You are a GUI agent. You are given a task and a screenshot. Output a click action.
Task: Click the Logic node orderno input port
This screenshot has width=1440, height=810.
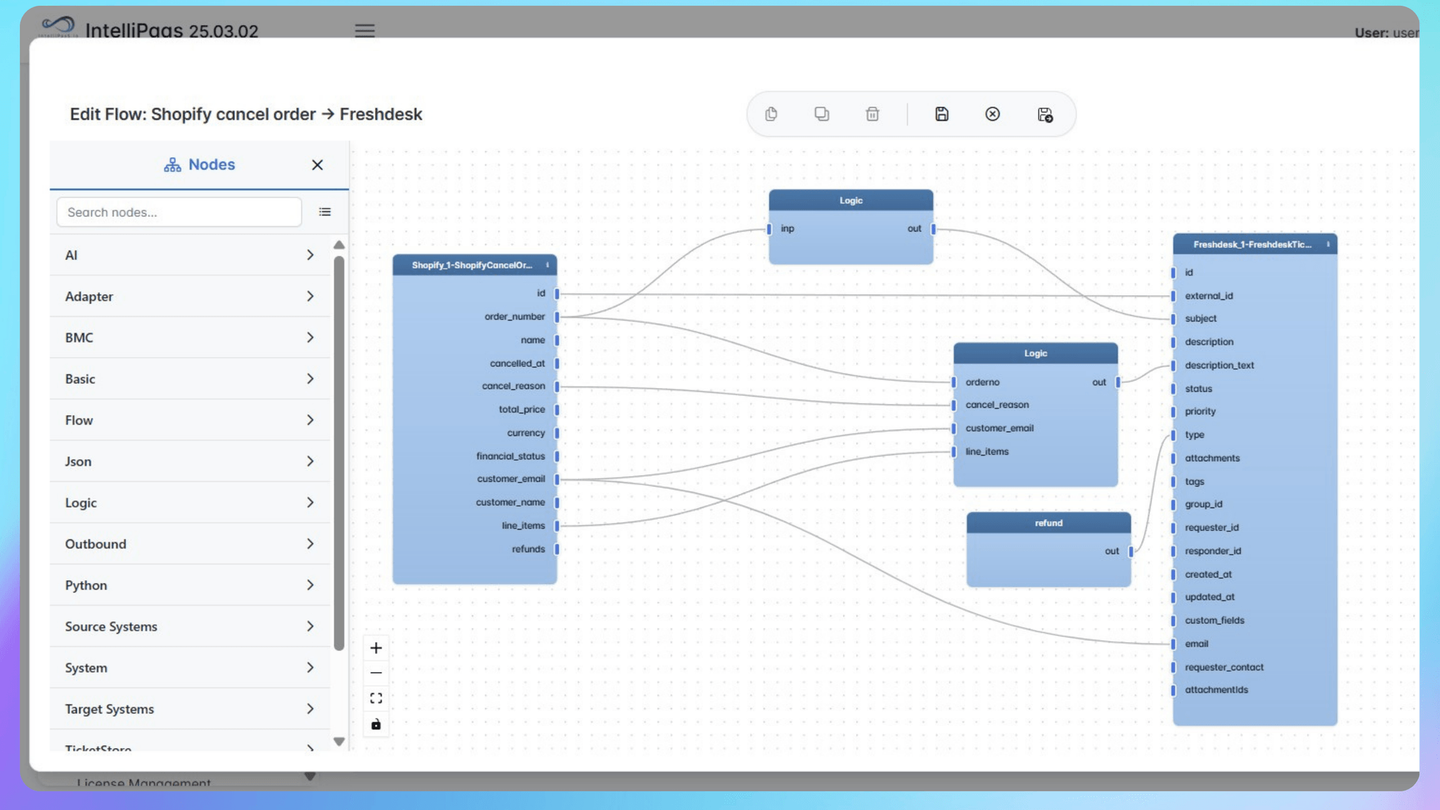tap(954, 382)
